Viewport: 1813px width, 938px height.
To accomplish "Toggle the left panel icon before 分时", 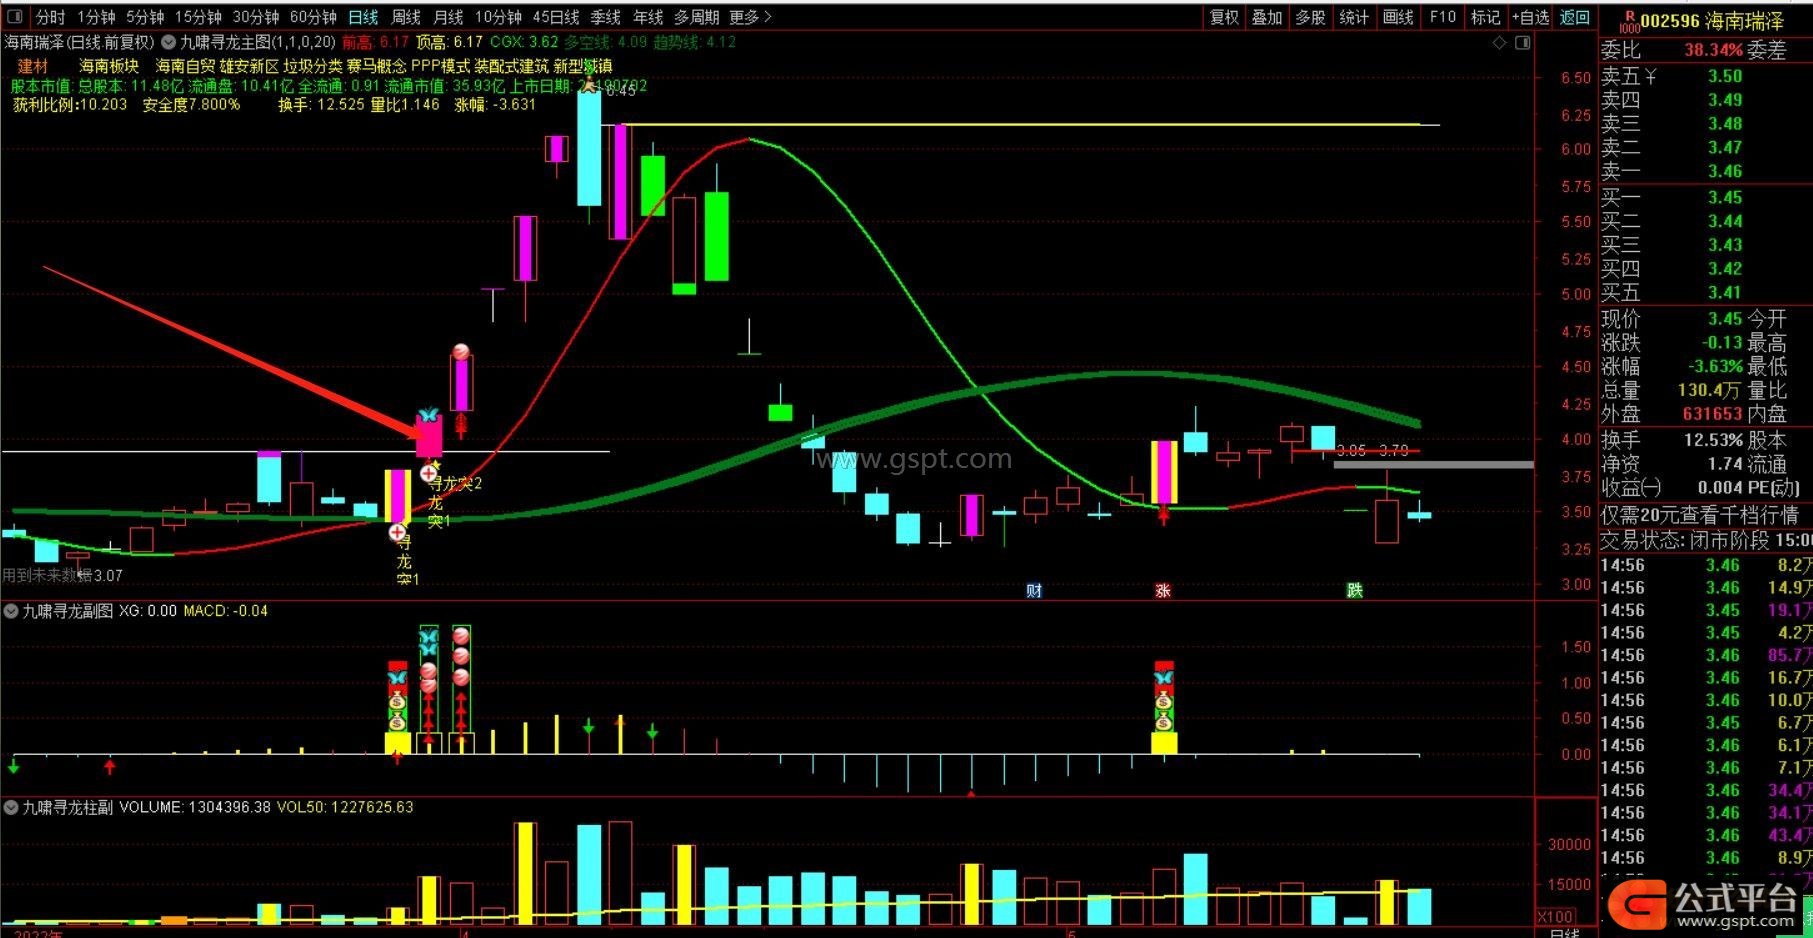I will click(16, 17).
